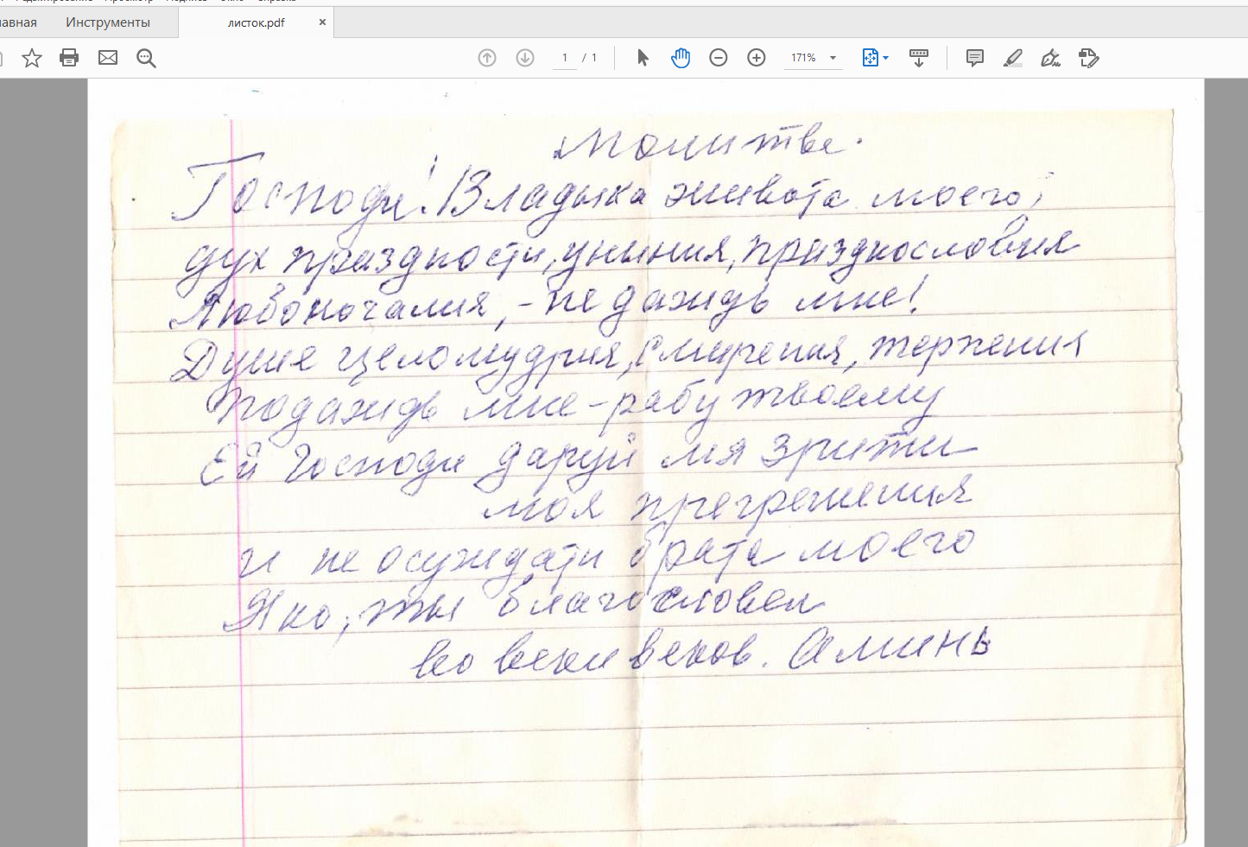Image resolution: width=1248 pixels, height=847 pixels.
Task: Click the Print file icon
Action: pyautogui.click(x=69, y=58)
